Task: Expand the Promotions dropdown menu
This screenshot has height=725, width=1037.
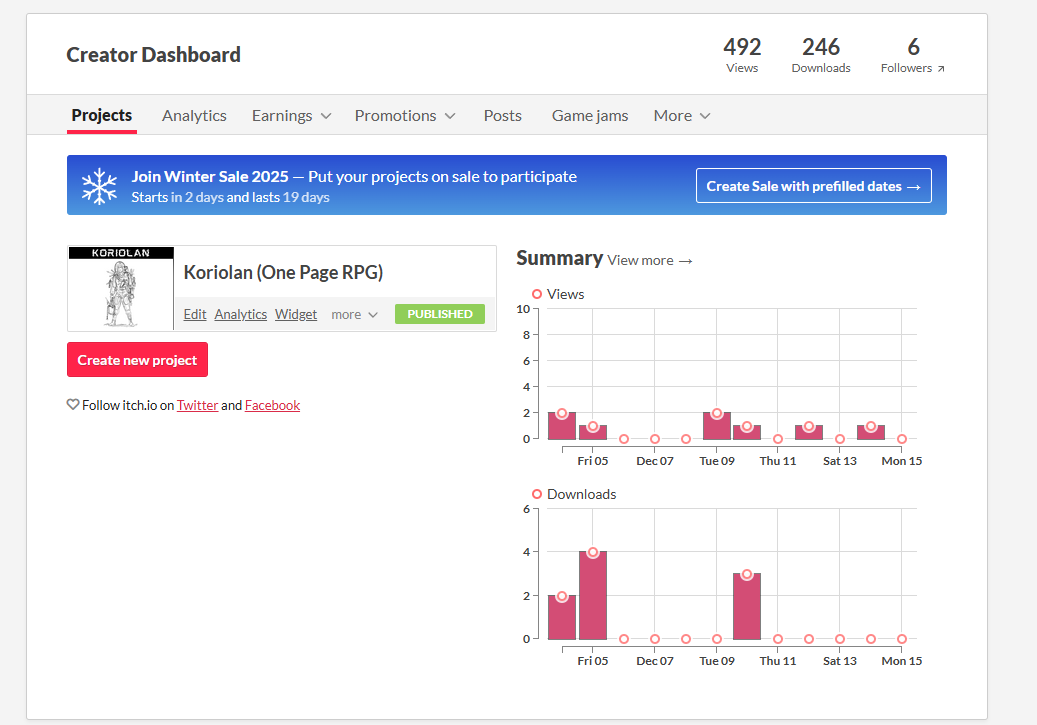Action: pyautogui.click(x=404, y=116)
